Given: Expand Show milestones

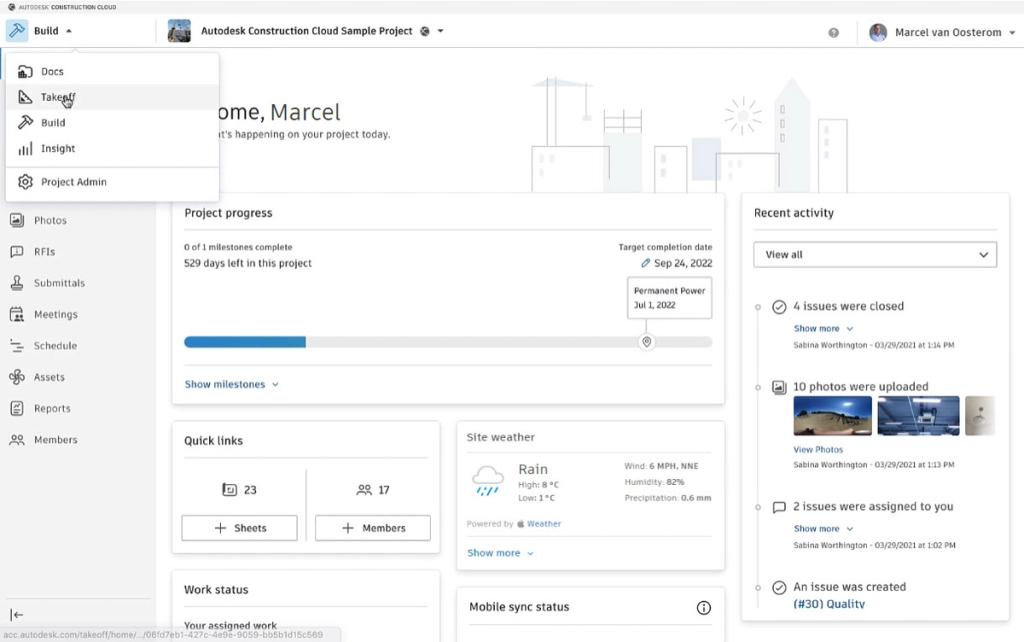Looking at the screenshot, I should click(231, 384).
